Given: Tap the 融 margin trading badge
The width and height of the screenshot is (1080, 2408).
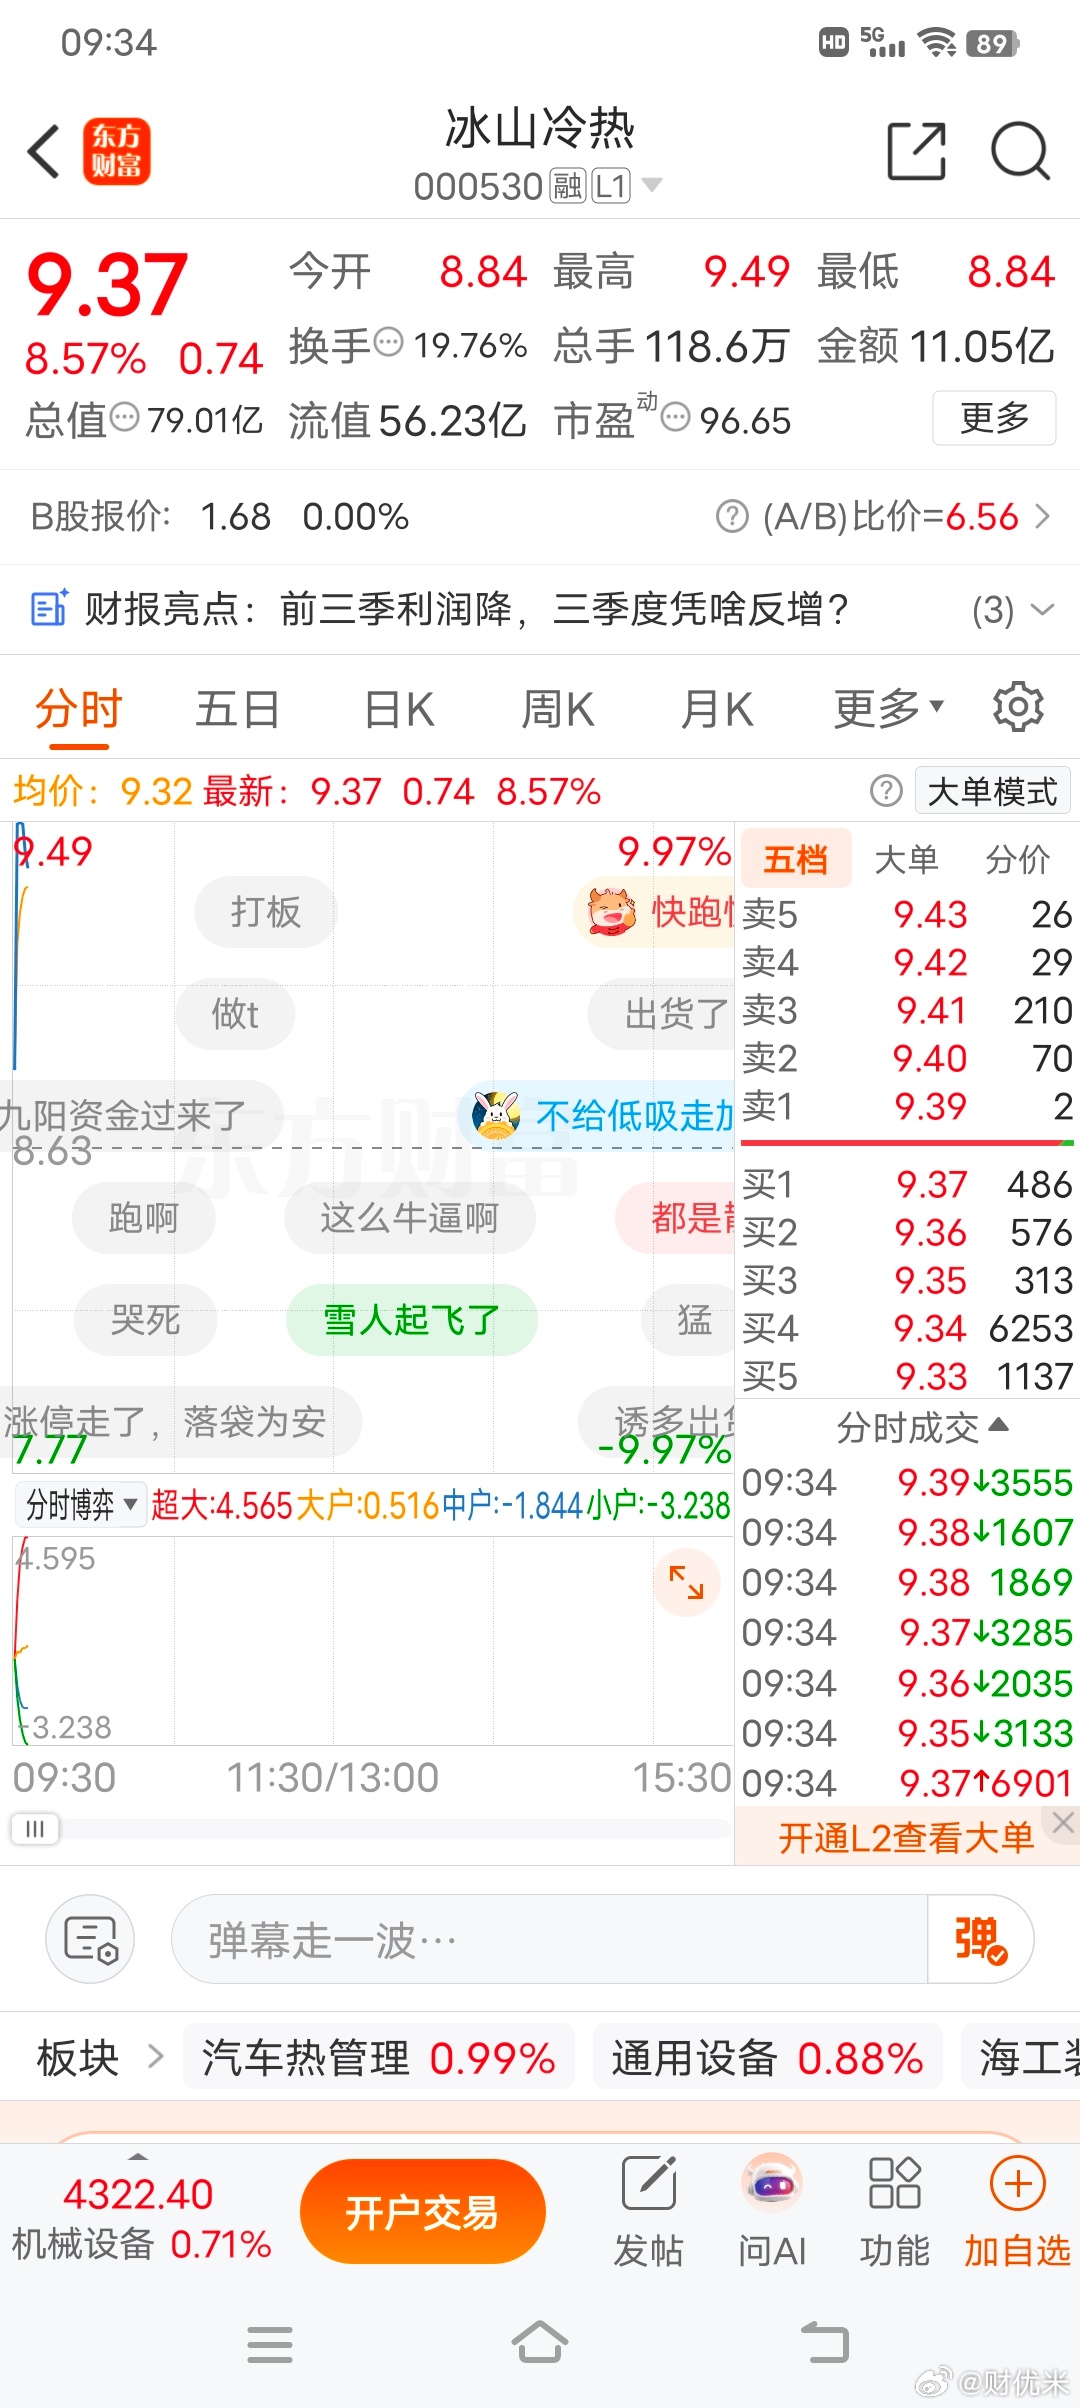Looking at the screenshot, I should pos(568,186).
